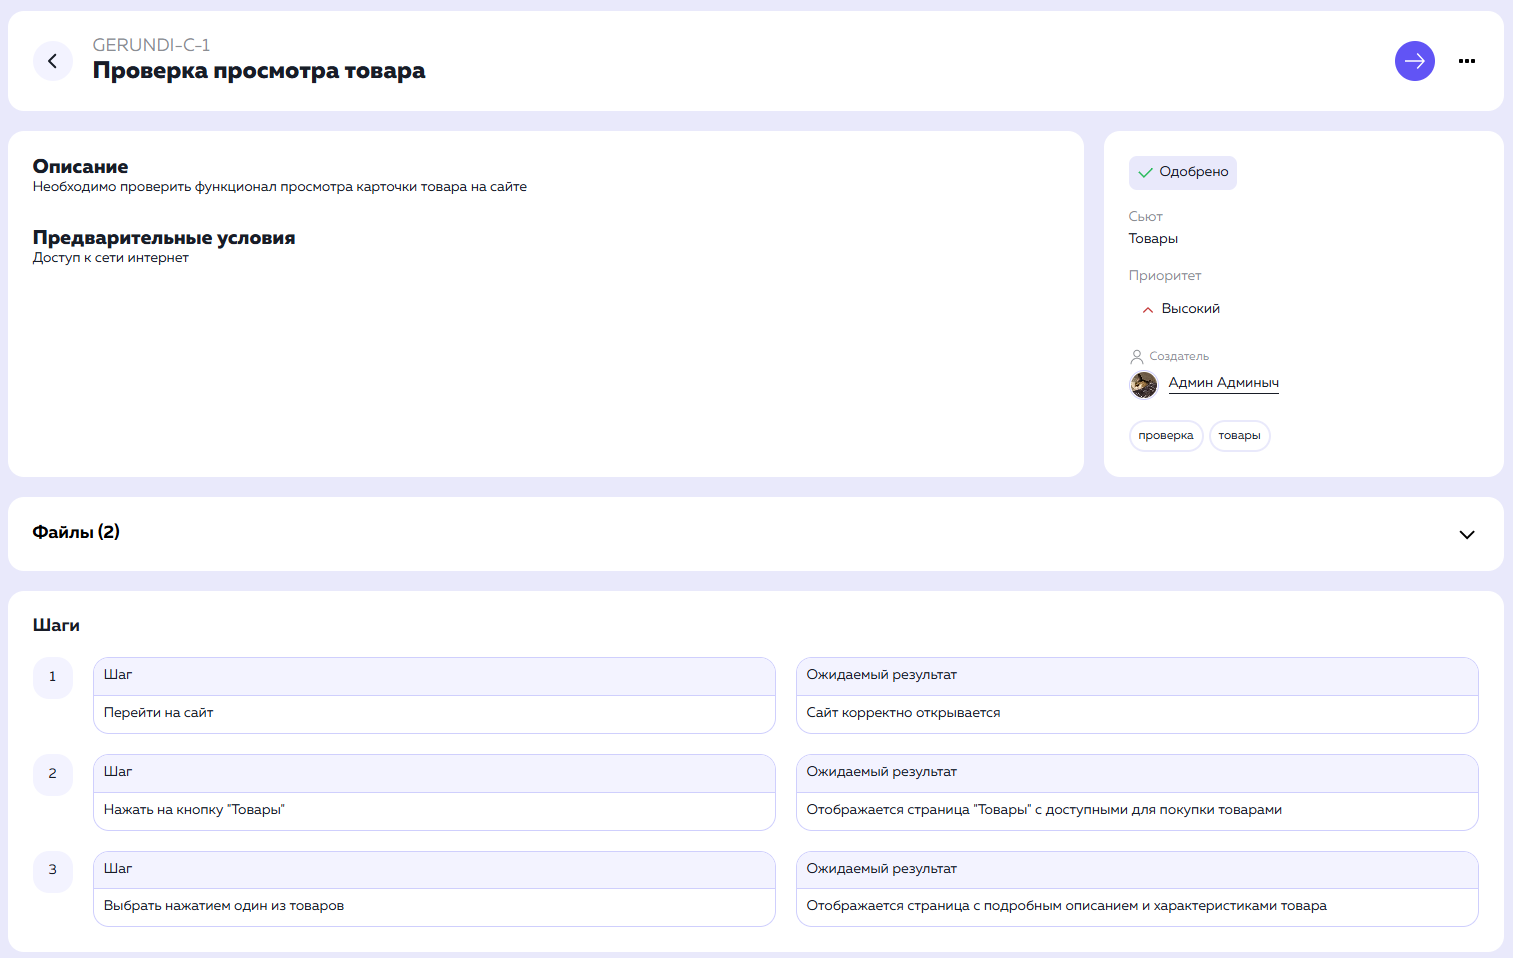Click step number 2 badge

point(53,774)
